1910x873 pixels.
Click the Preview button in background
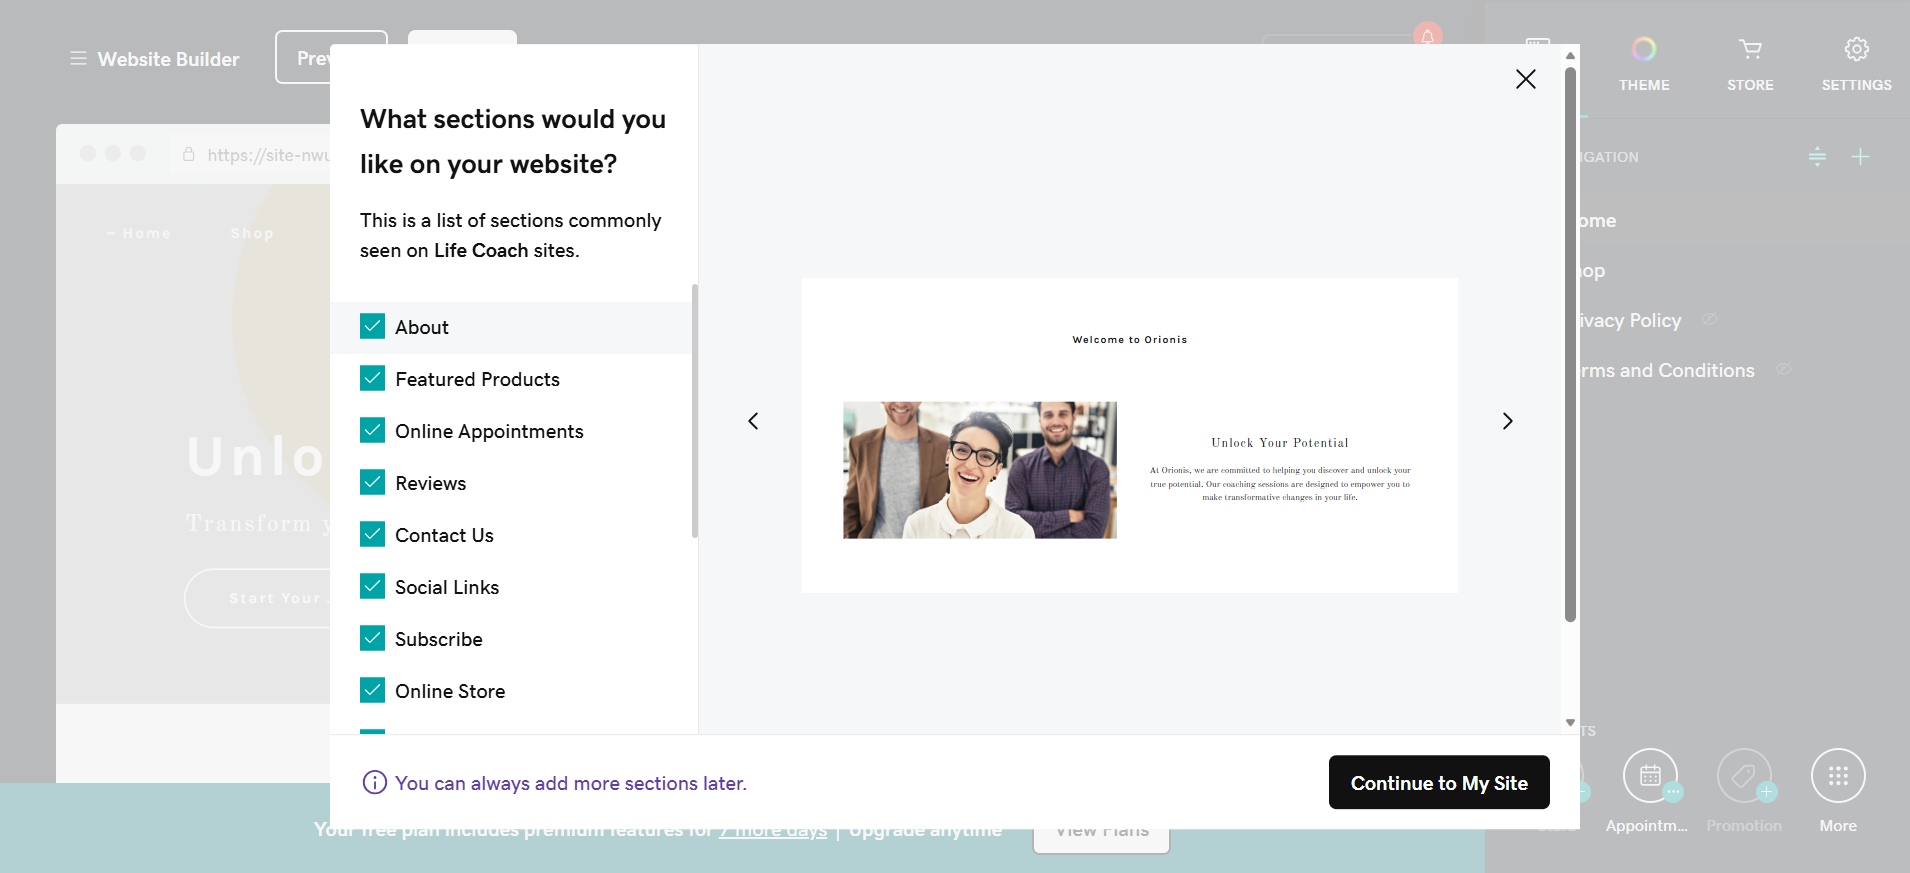(x=303, y=58)
